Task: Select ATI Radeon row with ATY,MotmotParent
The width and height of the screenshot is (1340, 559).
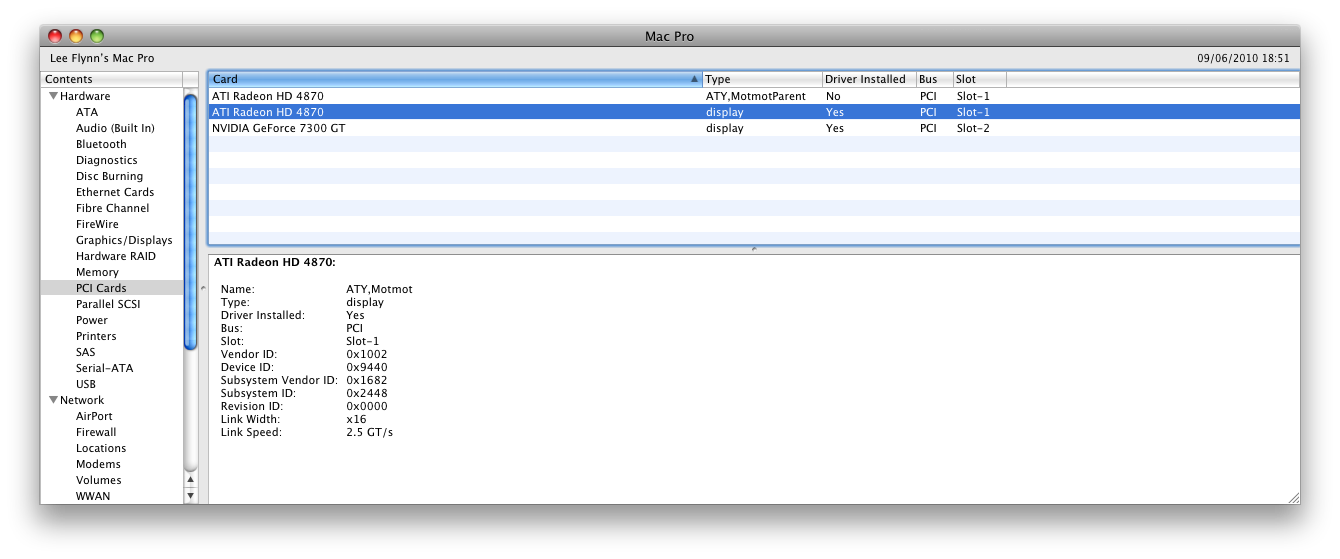Action: click(754, 96)
